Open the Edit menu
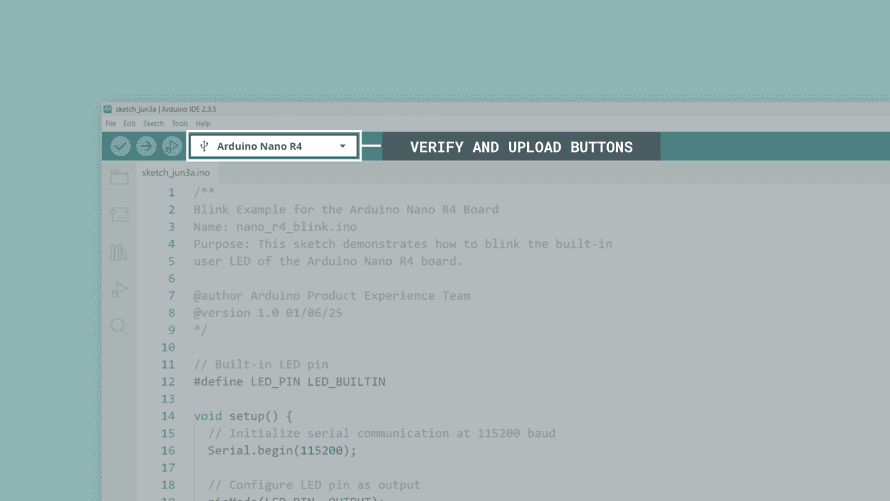Viewport: 890px width, 501px height. 129,124
